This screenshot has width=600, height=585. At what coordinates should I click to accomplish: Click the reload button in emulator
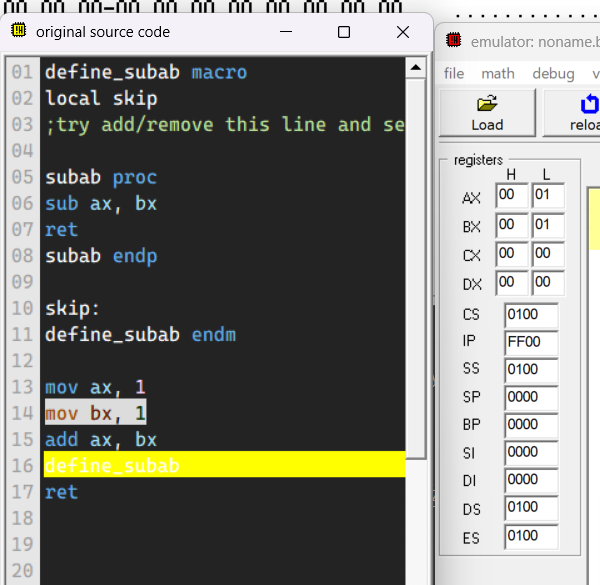(x=572, y=112)
